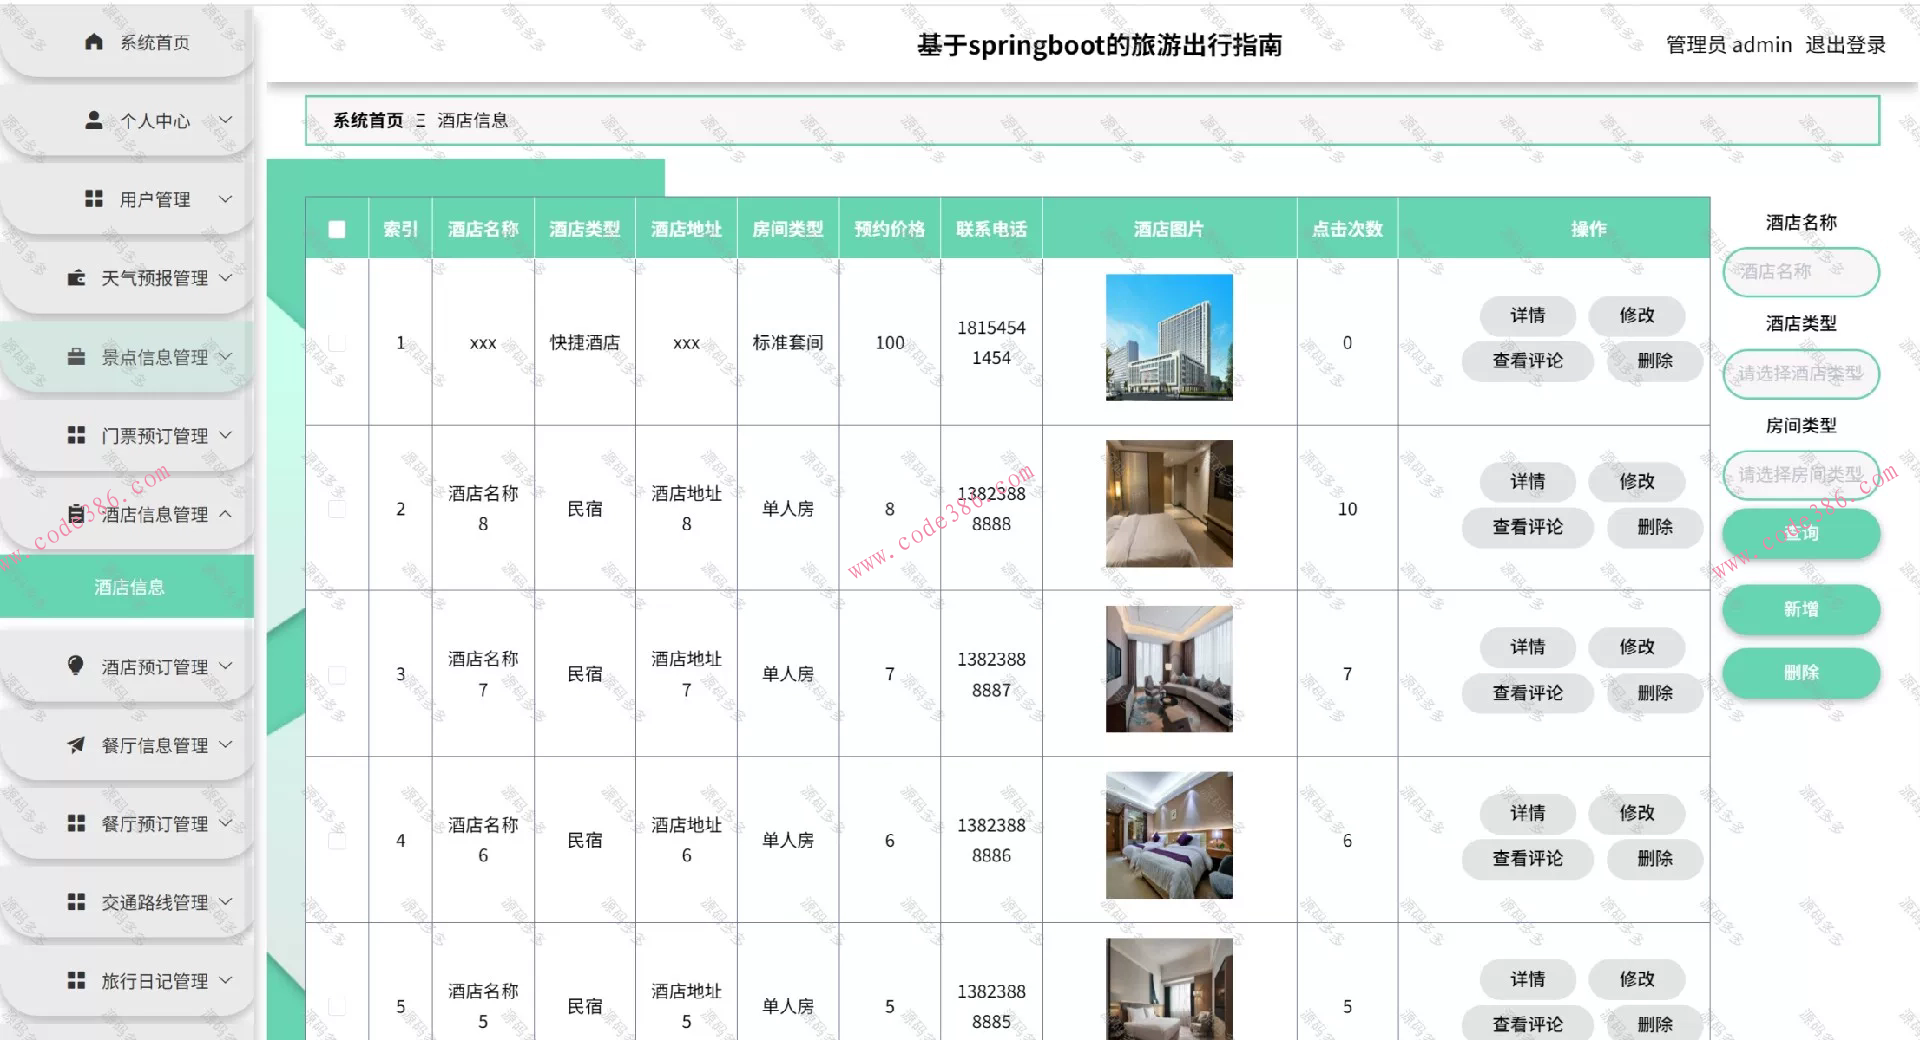
Task: Click the green 删除 button in right panel
Action: coord(1801,673)
